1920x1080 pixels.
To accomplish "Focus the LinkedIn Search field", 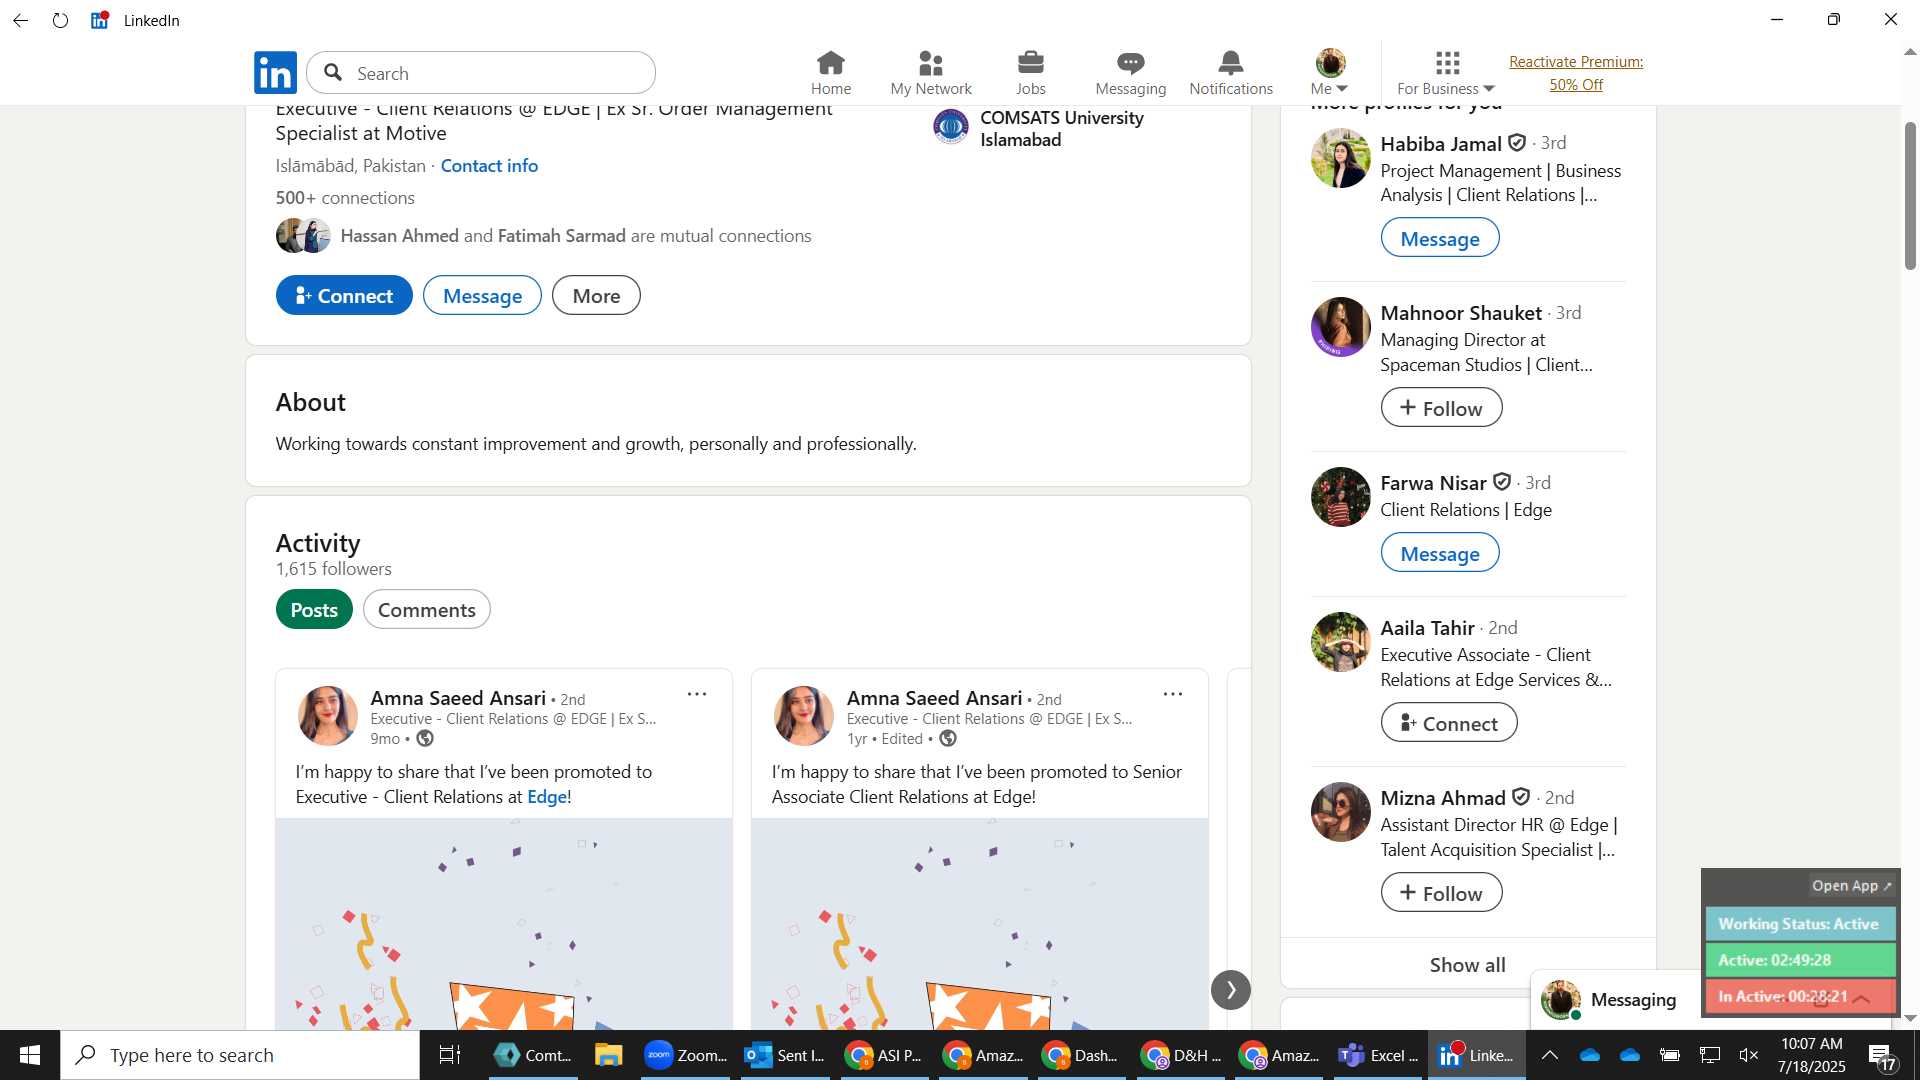I will 481,73.
